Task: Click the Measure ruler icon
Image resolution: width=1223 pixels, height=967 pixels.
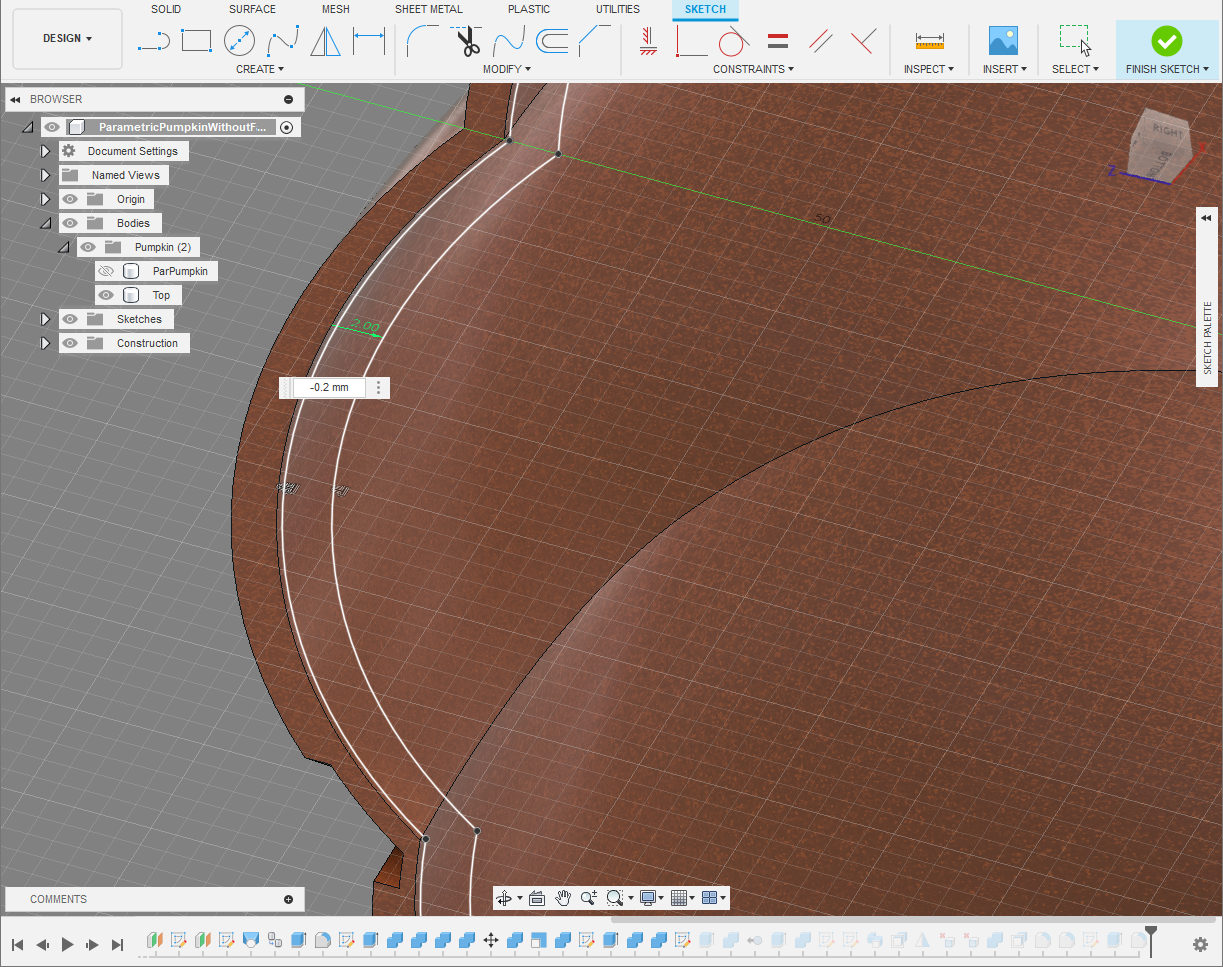Action: (x=929, y=41)
